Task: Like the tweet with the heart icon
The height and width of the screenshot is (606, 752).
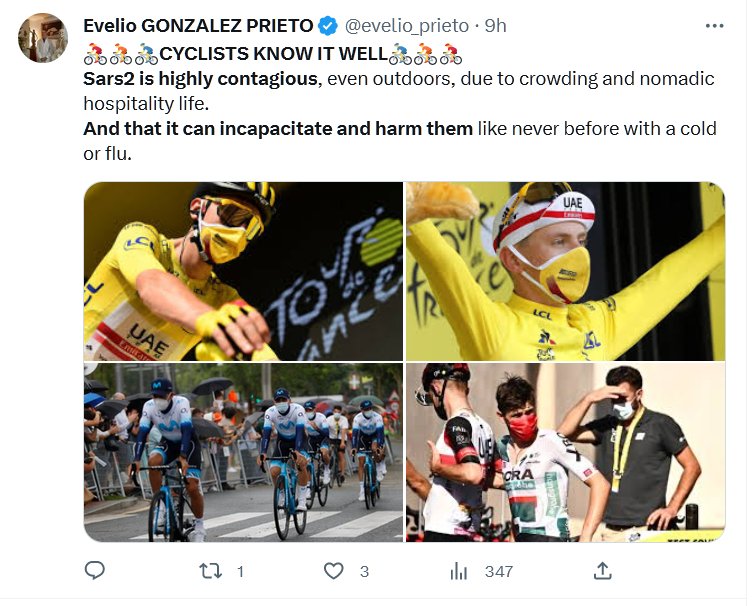Action: point(334,571)
